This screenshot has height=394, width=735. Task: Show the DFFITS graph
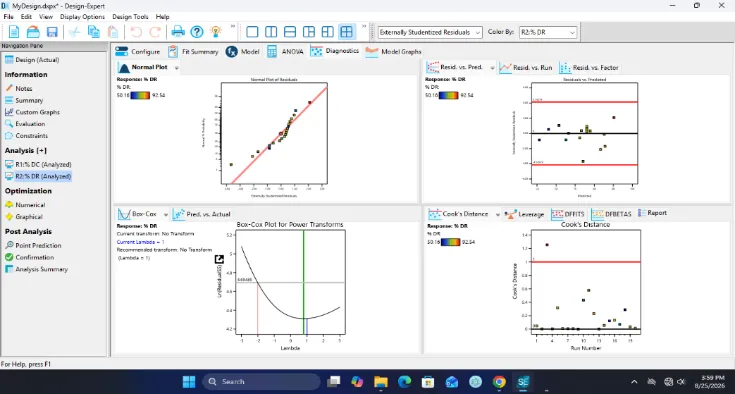click(x=568, y=214)
